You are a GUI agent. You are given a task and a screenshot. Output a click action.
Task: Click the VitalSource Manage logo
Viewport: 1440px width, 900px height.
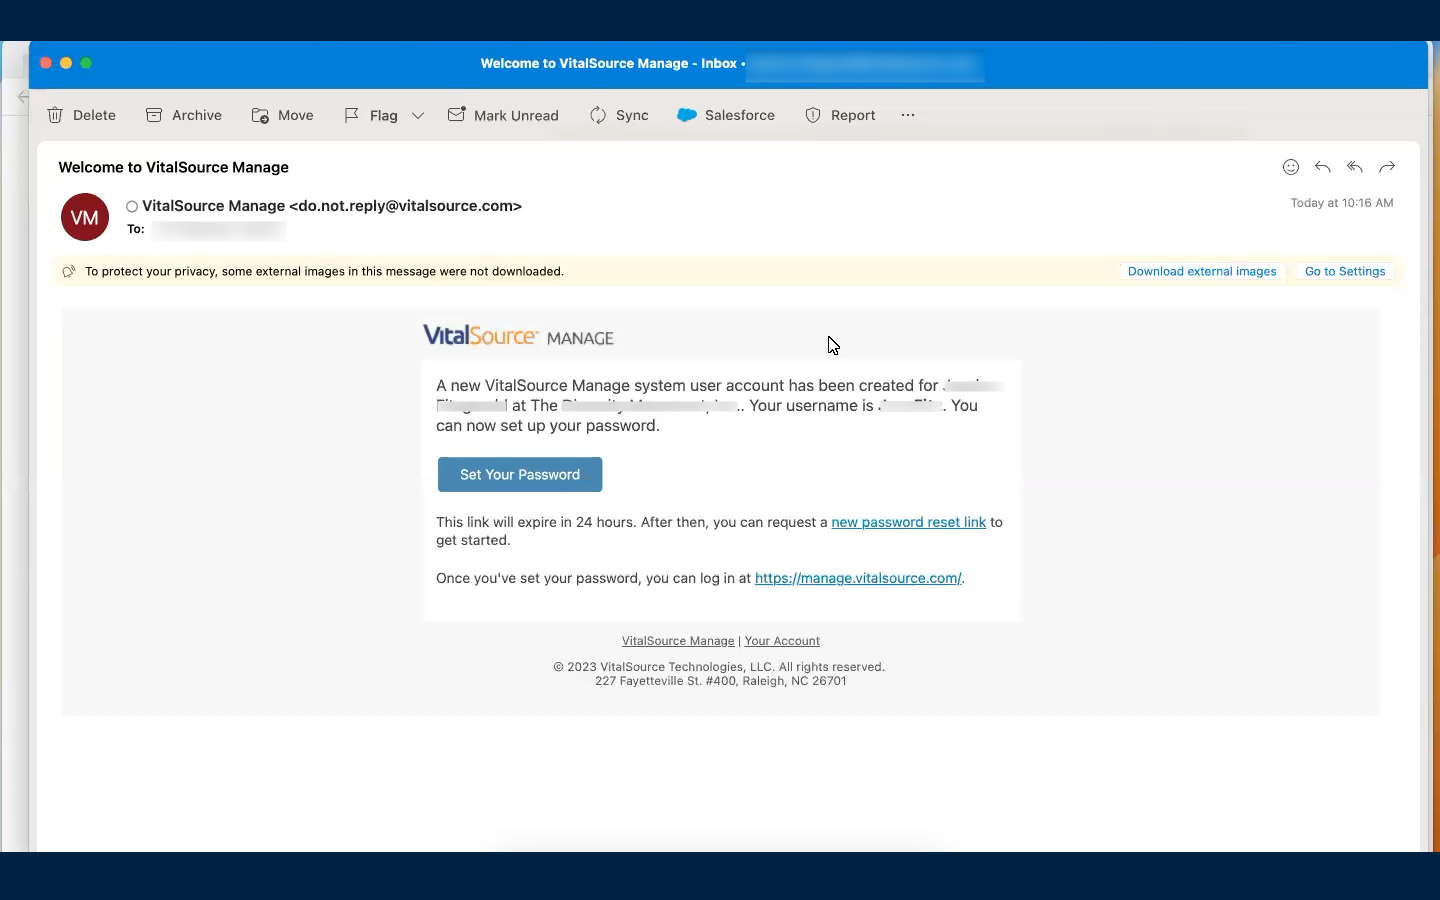point(518,336)
